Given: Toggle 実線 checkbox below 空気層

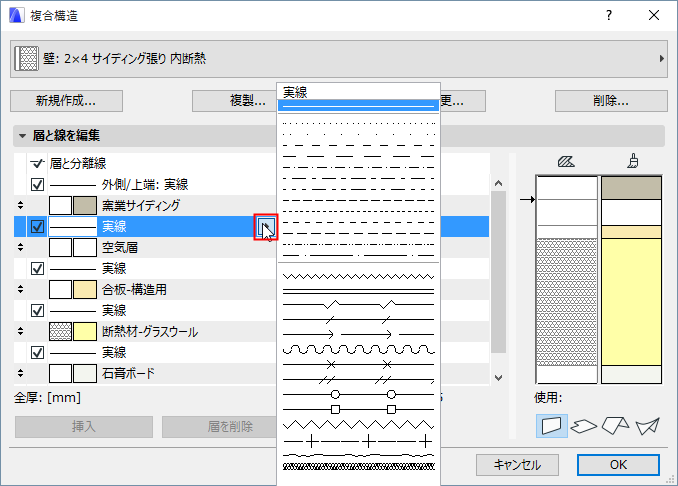Looking at the screenshot, I should click(x=38, y=269).
